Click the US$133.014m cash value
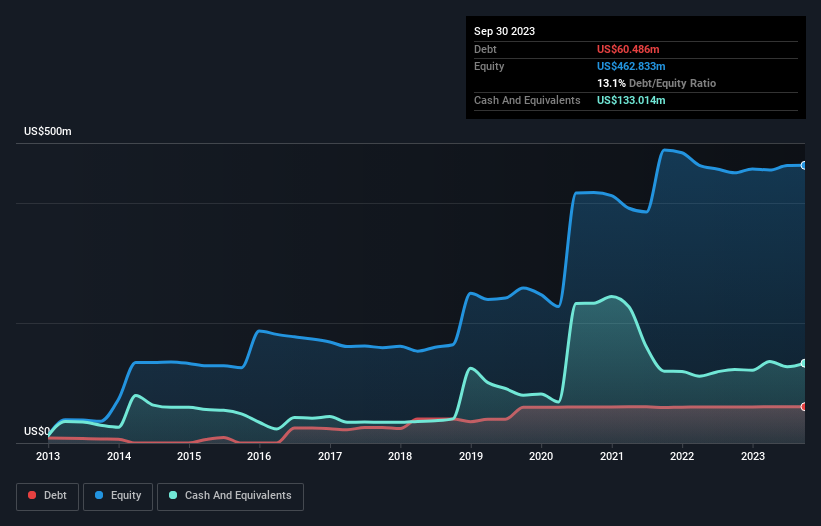This screenshot has height=526, width=821. 631,100
